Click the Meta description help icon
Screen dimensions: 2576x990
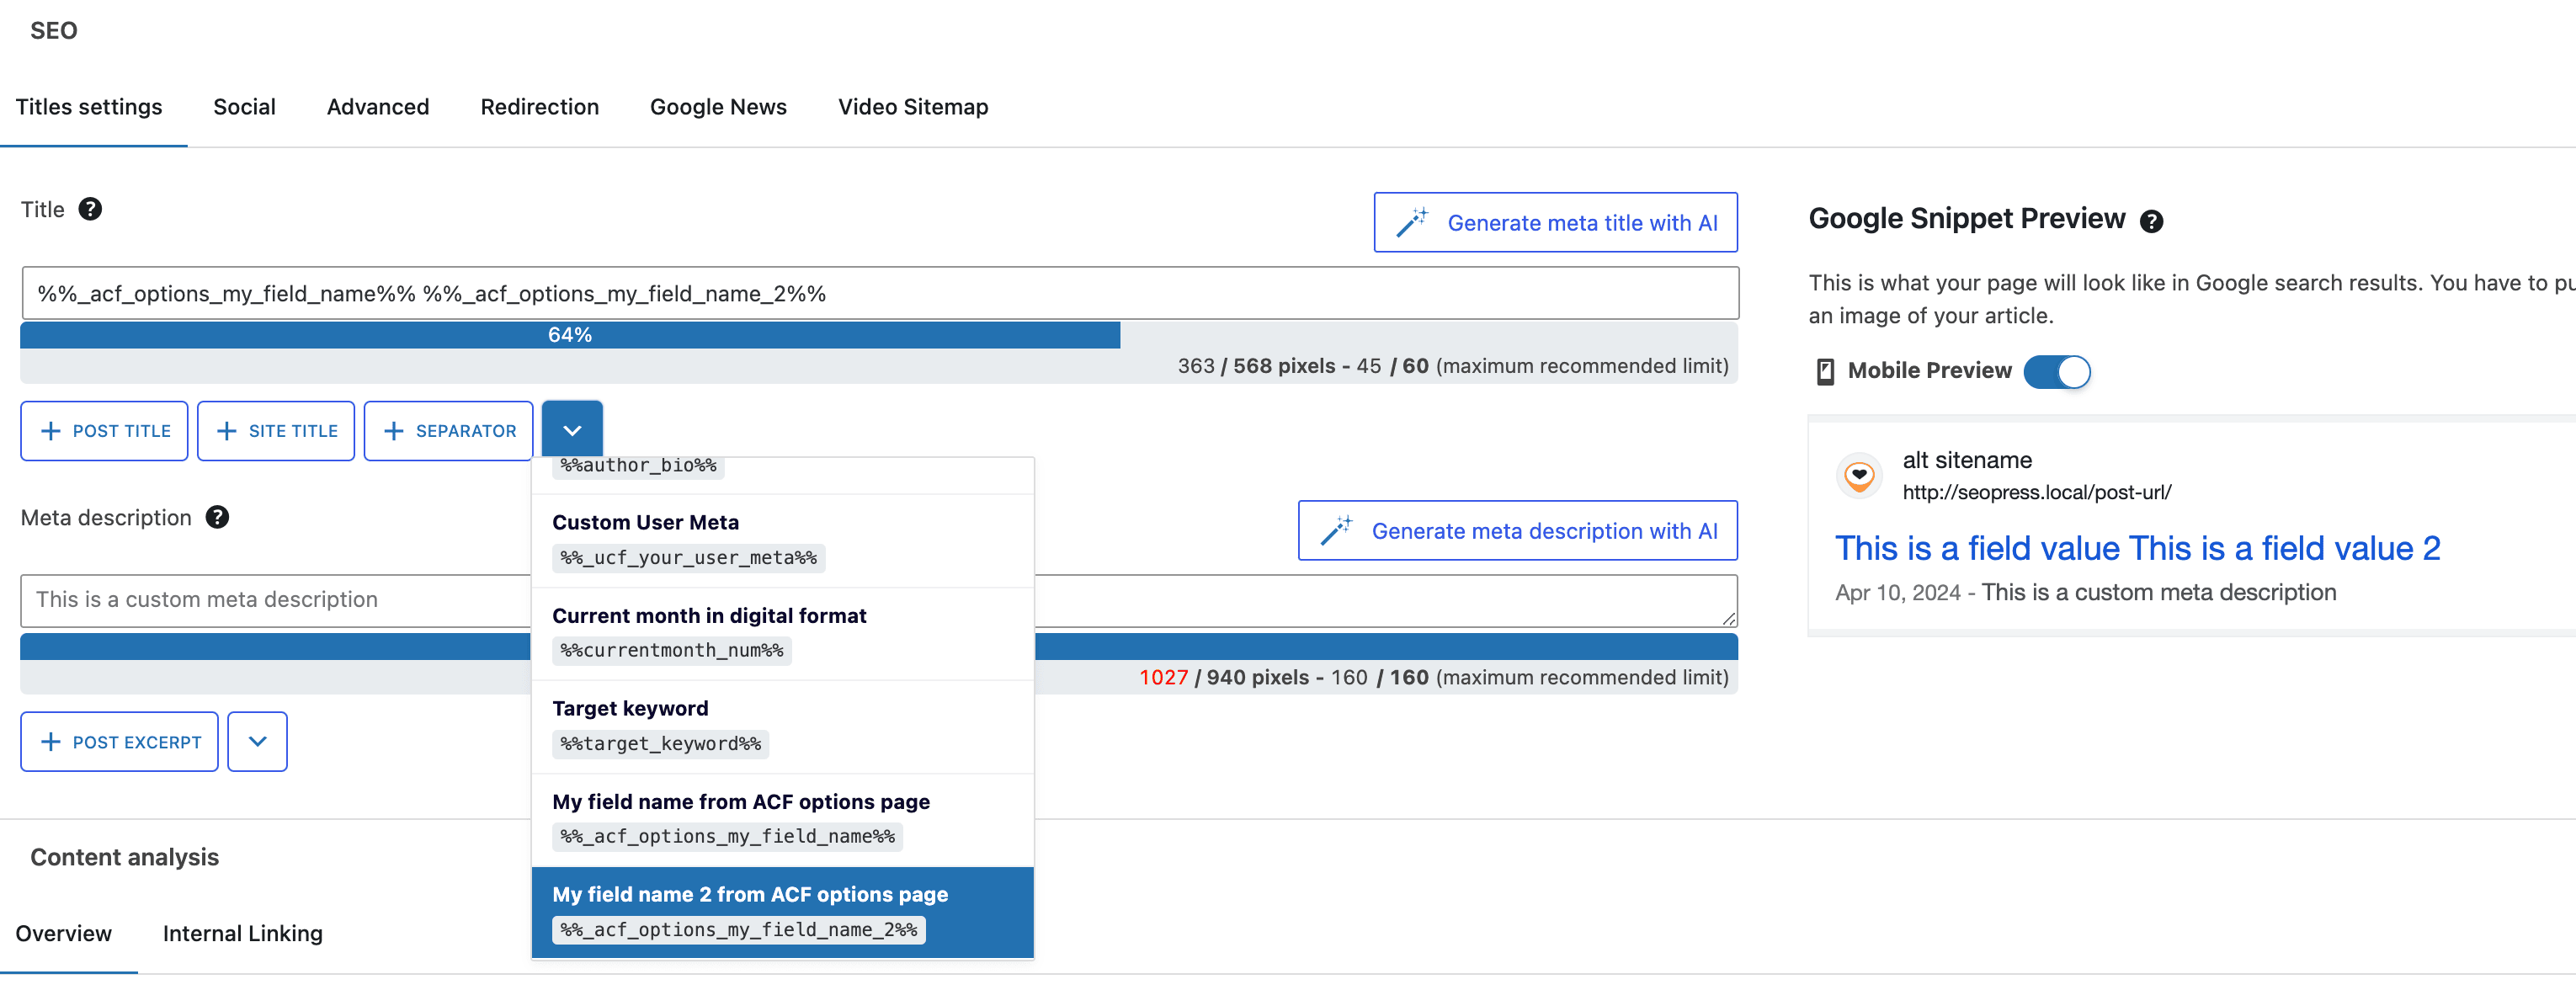pyautogui.click(x=217, y=517)
